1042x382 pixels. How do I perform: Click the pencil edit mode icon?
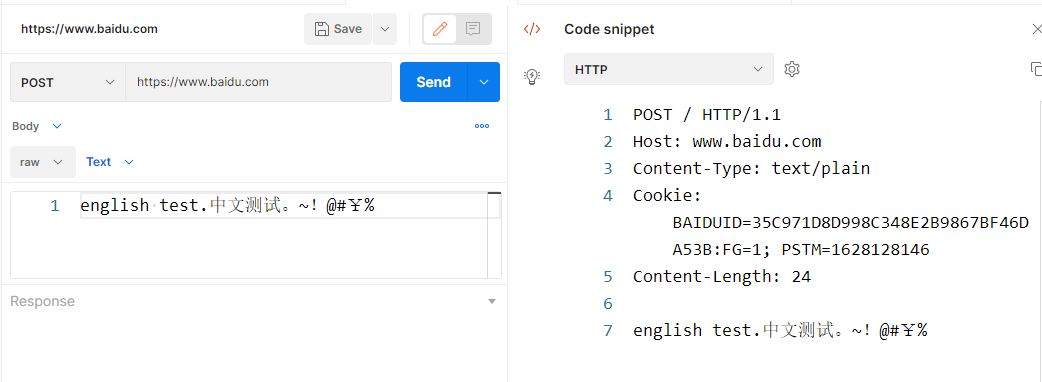point(440,29)
